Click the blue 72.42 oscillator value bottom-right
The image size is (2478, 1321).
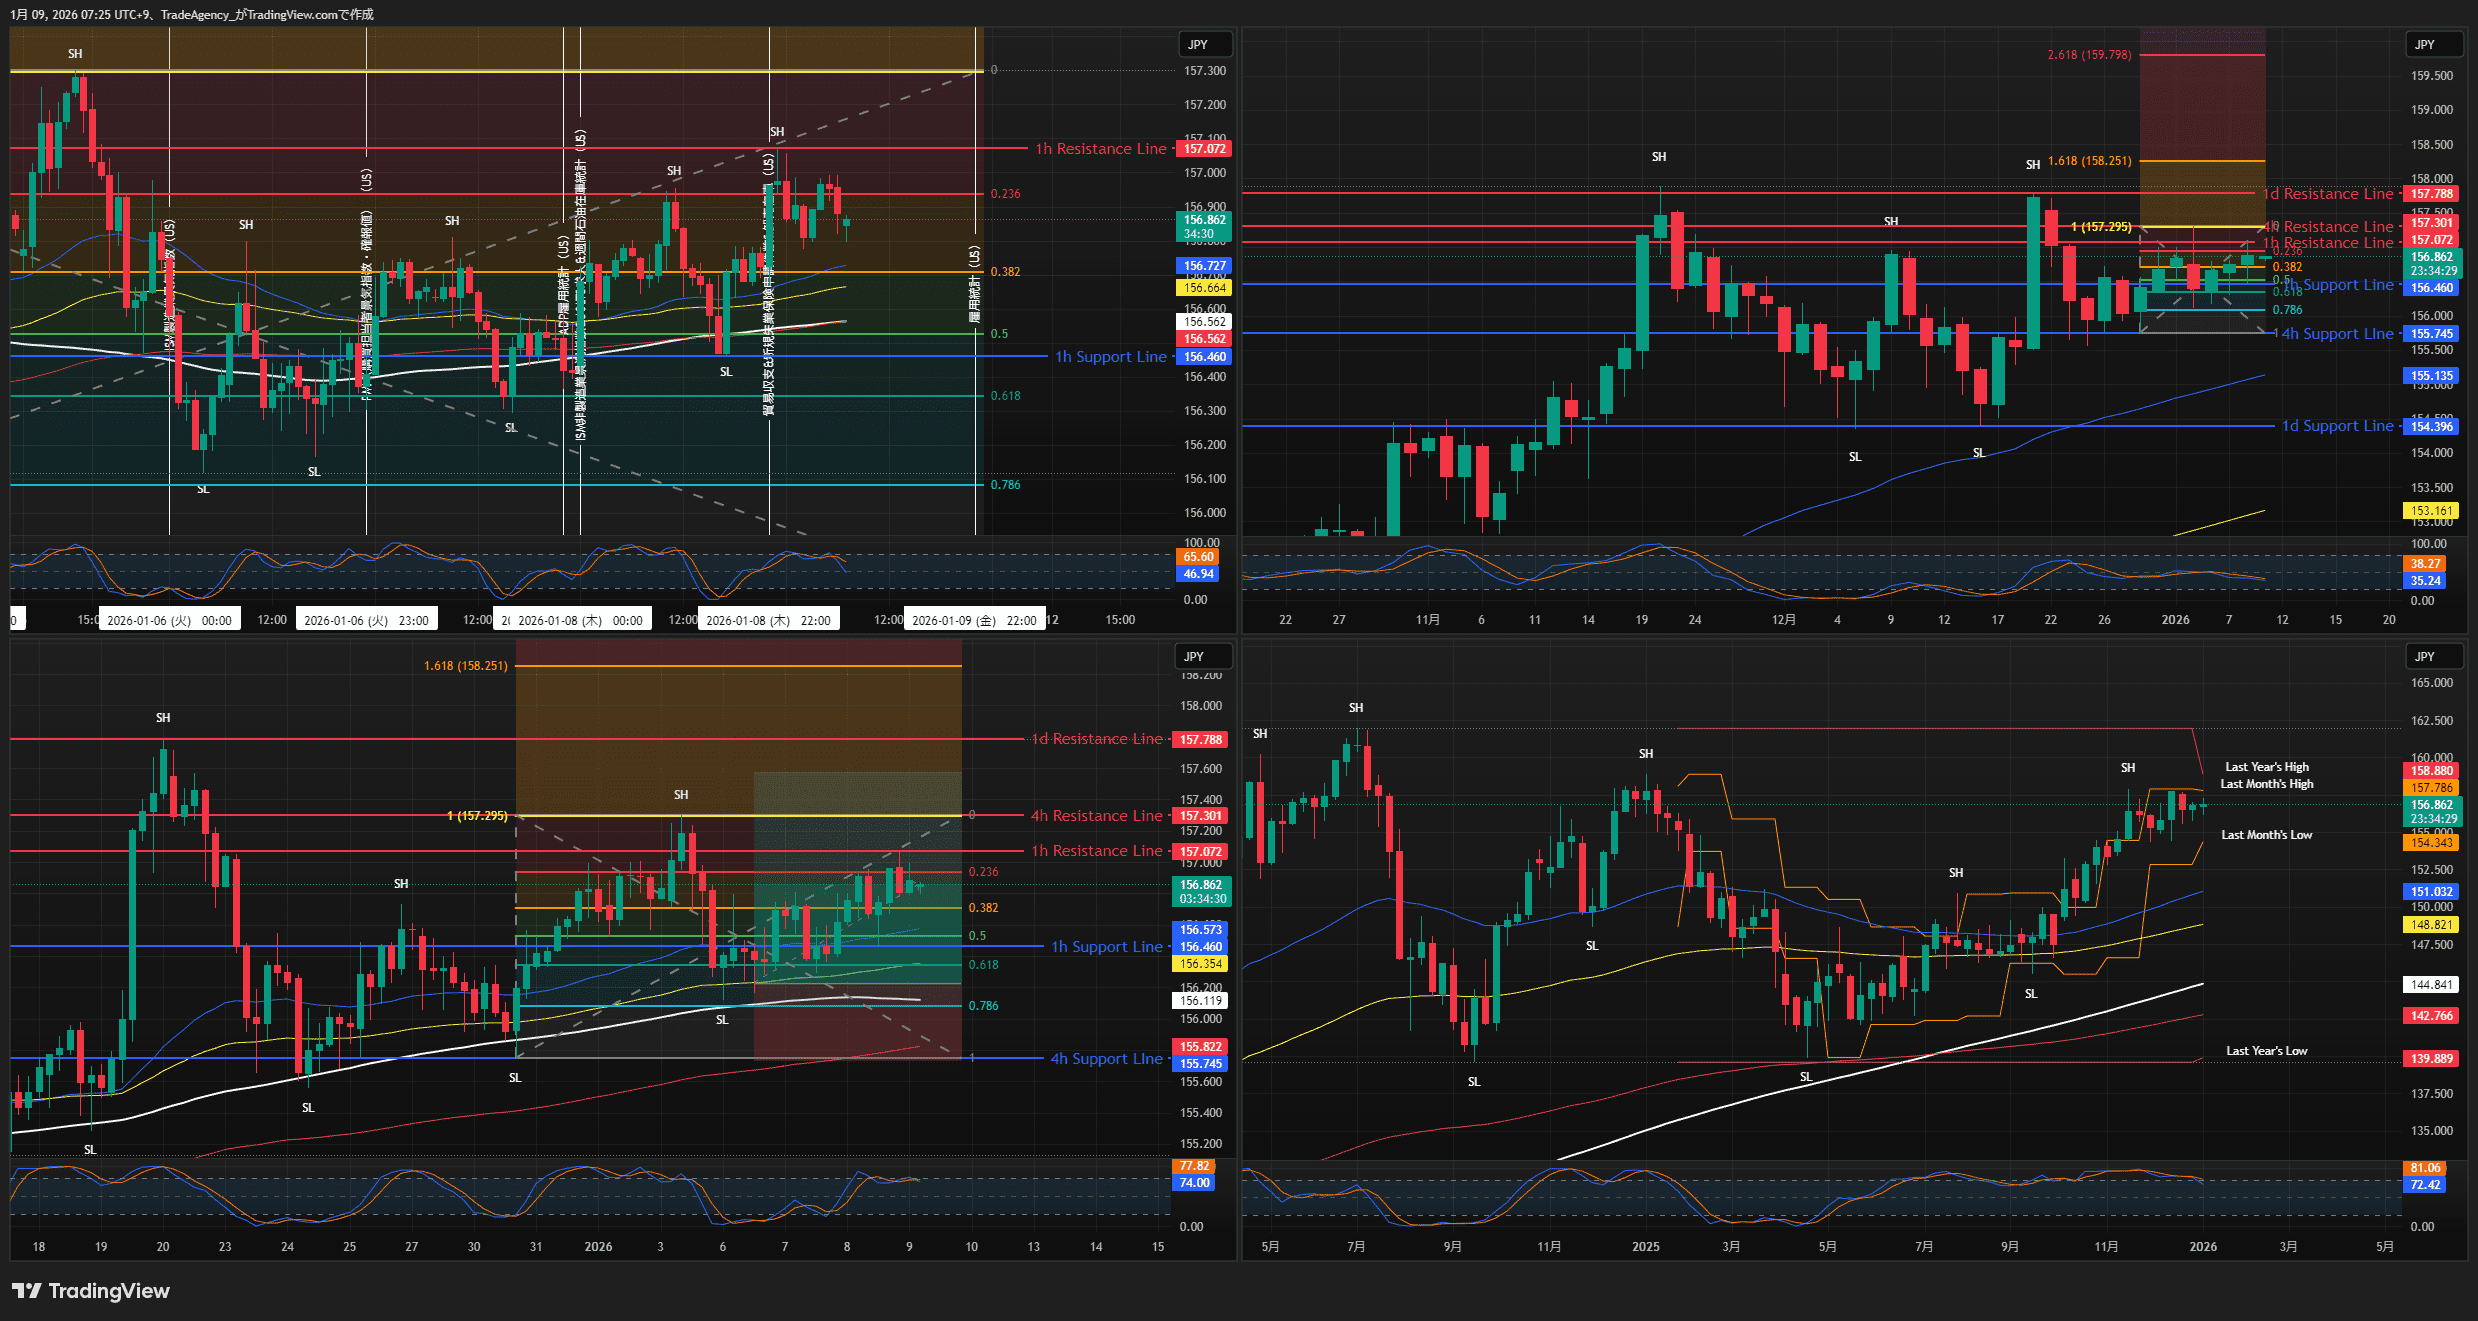[2425, 1185]
